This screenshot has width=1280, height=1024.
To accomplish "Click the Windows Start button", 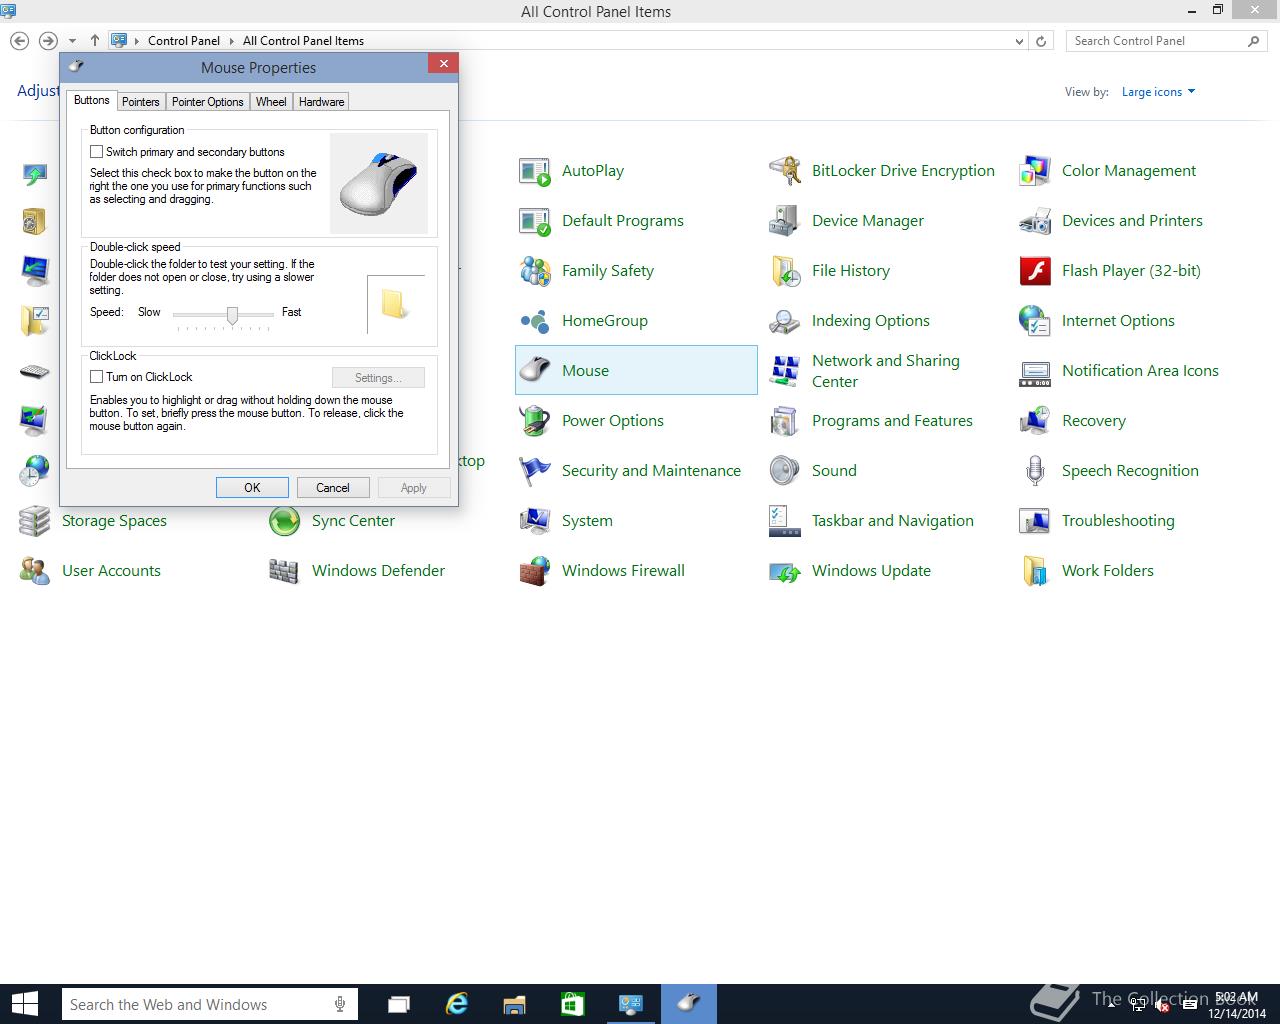I will click(24, 1004).
